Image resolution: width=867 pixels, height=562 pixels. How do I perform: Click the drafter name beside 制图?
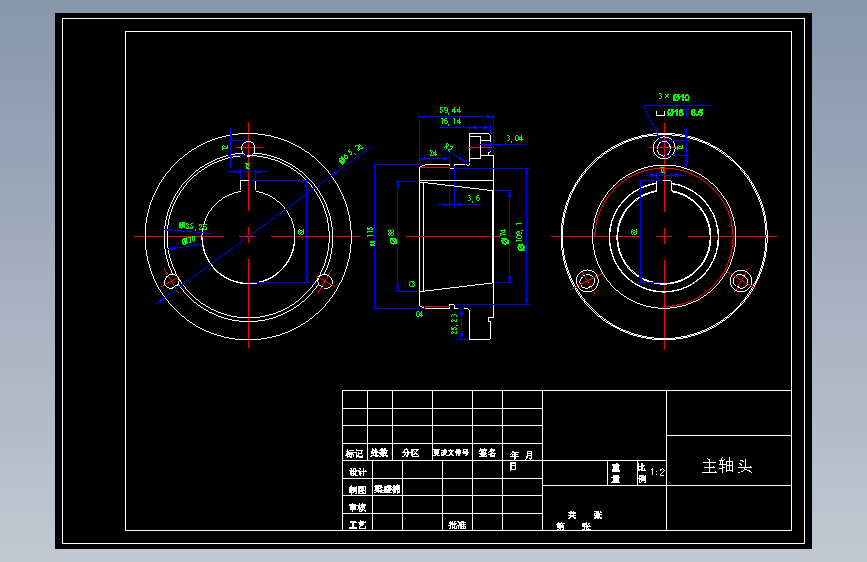(x=387, y=489)
